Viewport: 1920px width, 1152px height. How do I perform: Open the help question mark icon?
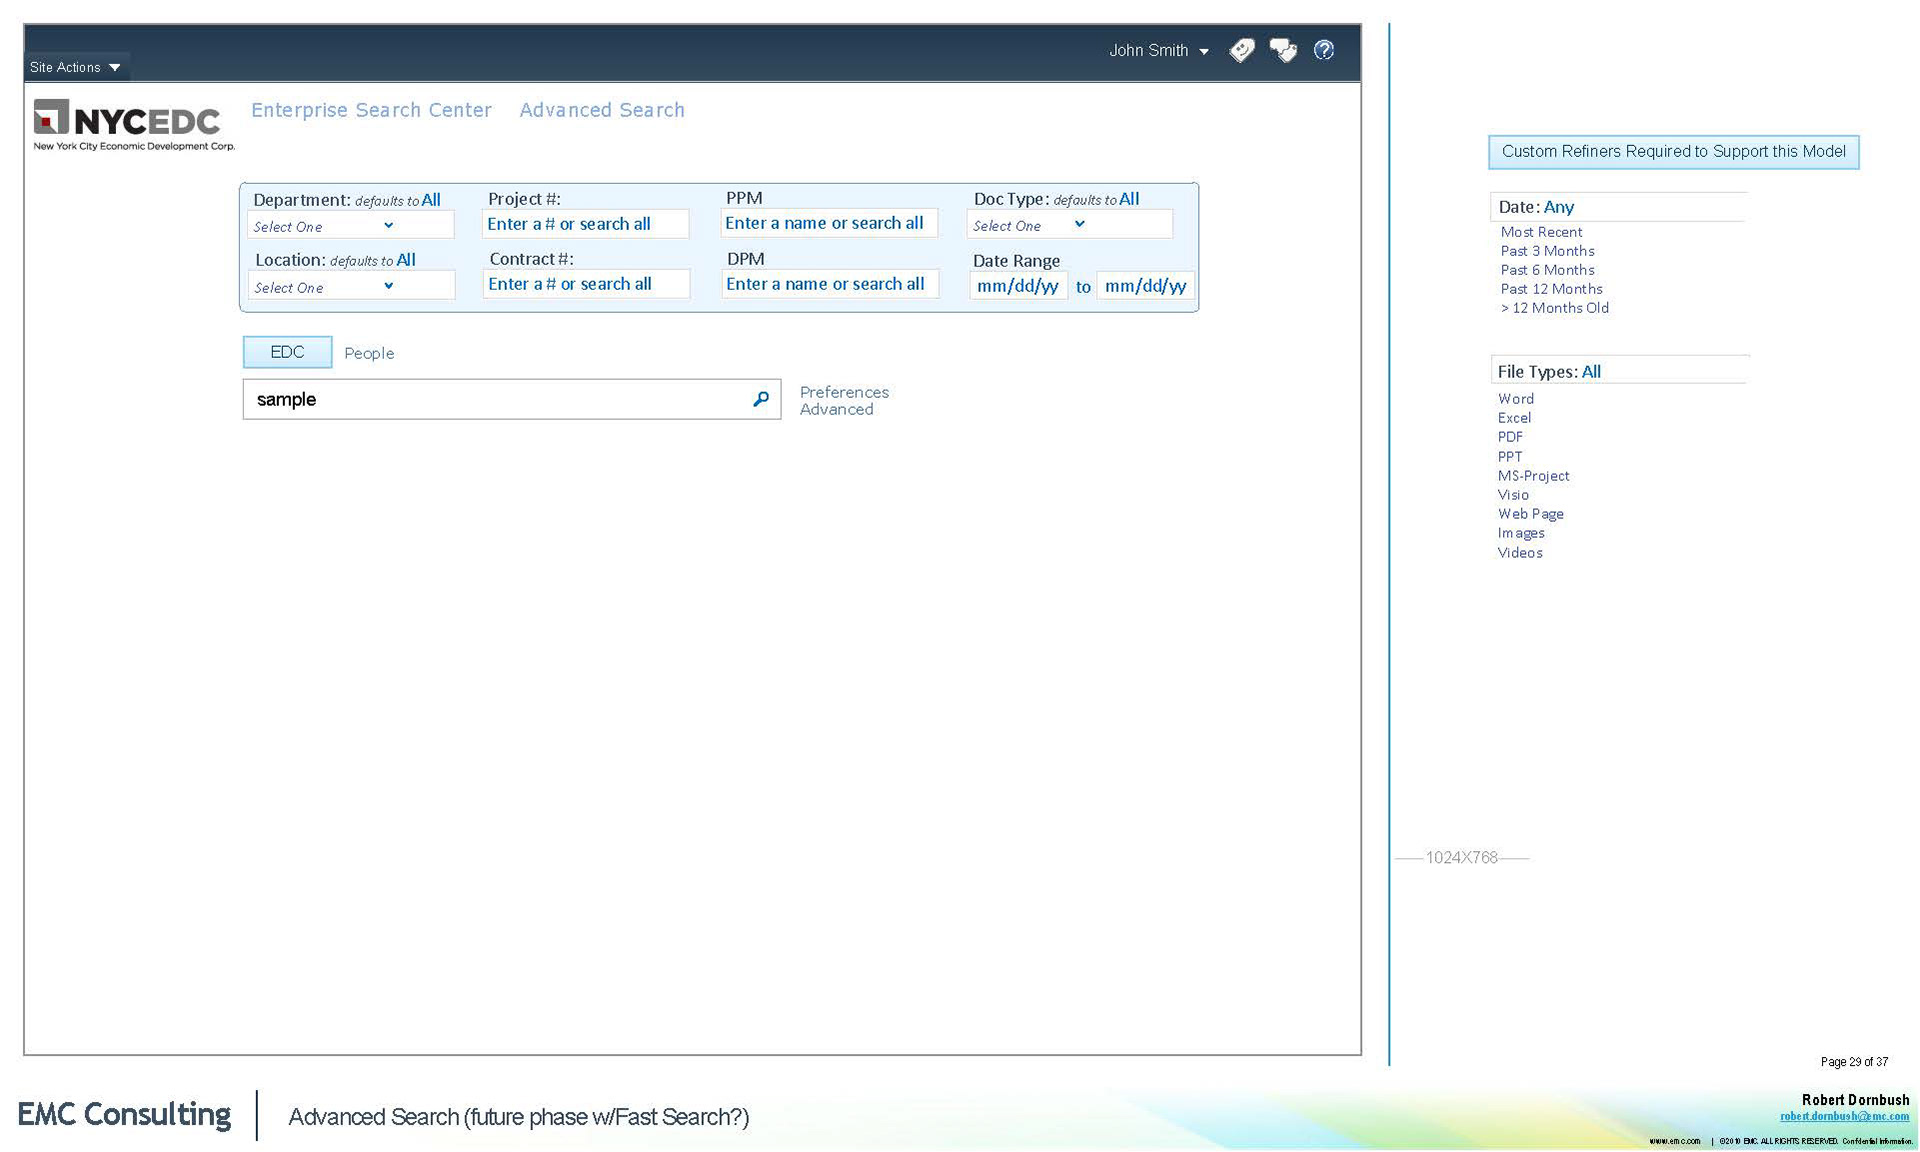point(1324,50)
